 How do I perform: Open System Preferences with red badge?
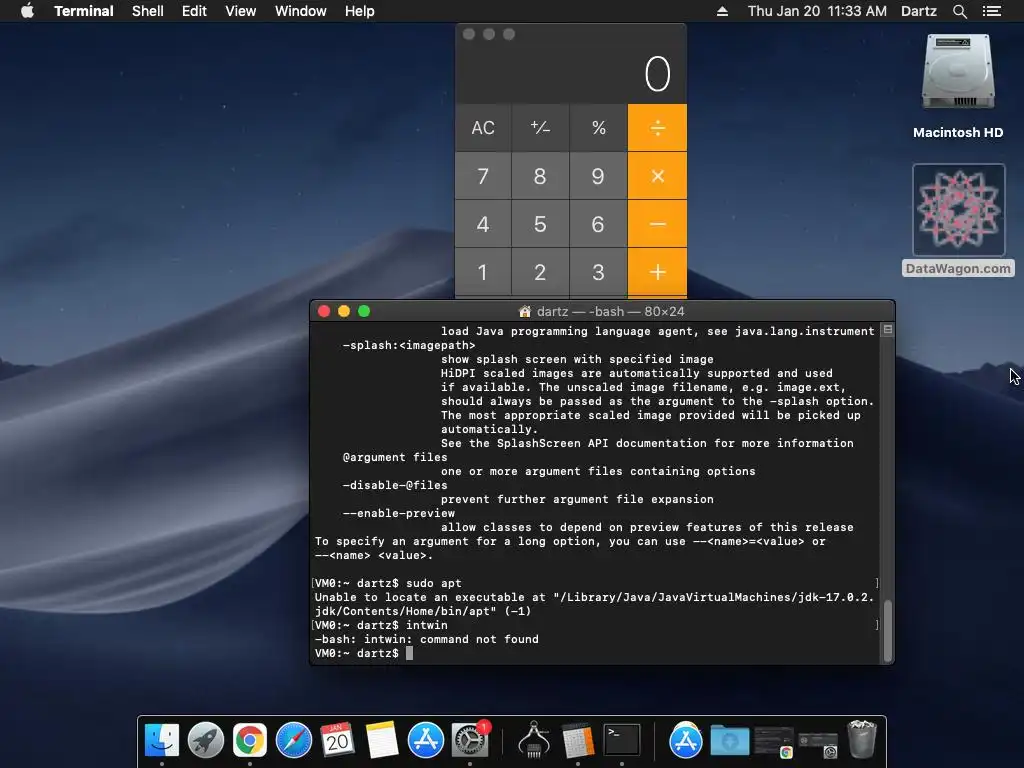click(x=470, y=741)
